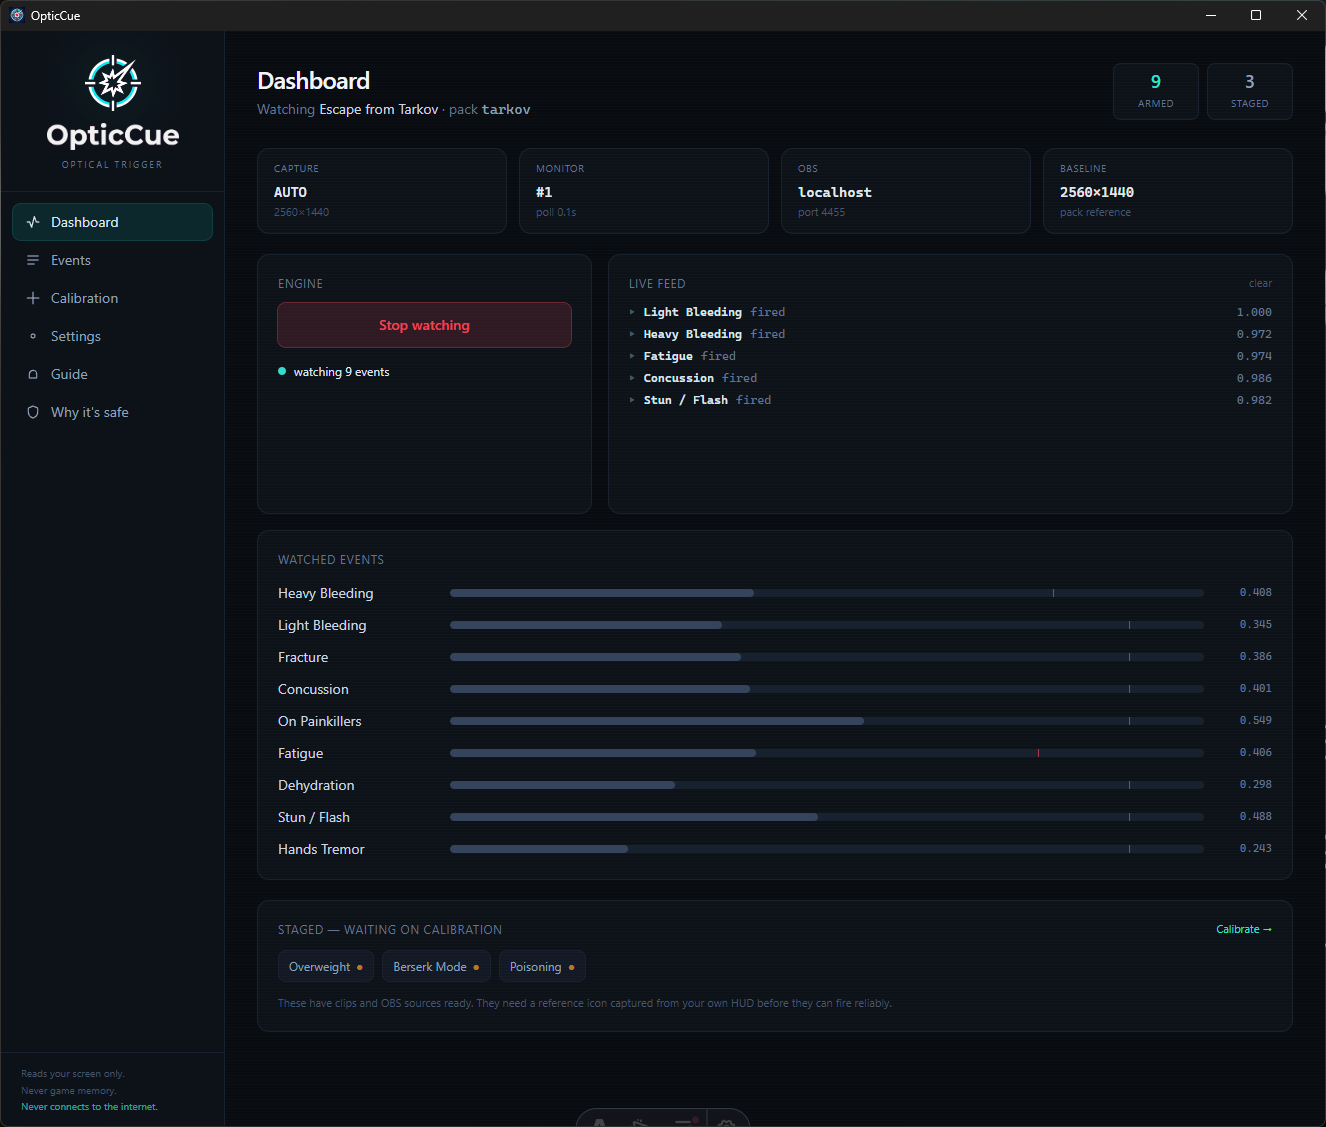Click the OpticCue compass logo in the sidebar
Image resolution: width=1326 pixels, height=1127 pixels.
(113, 83)
